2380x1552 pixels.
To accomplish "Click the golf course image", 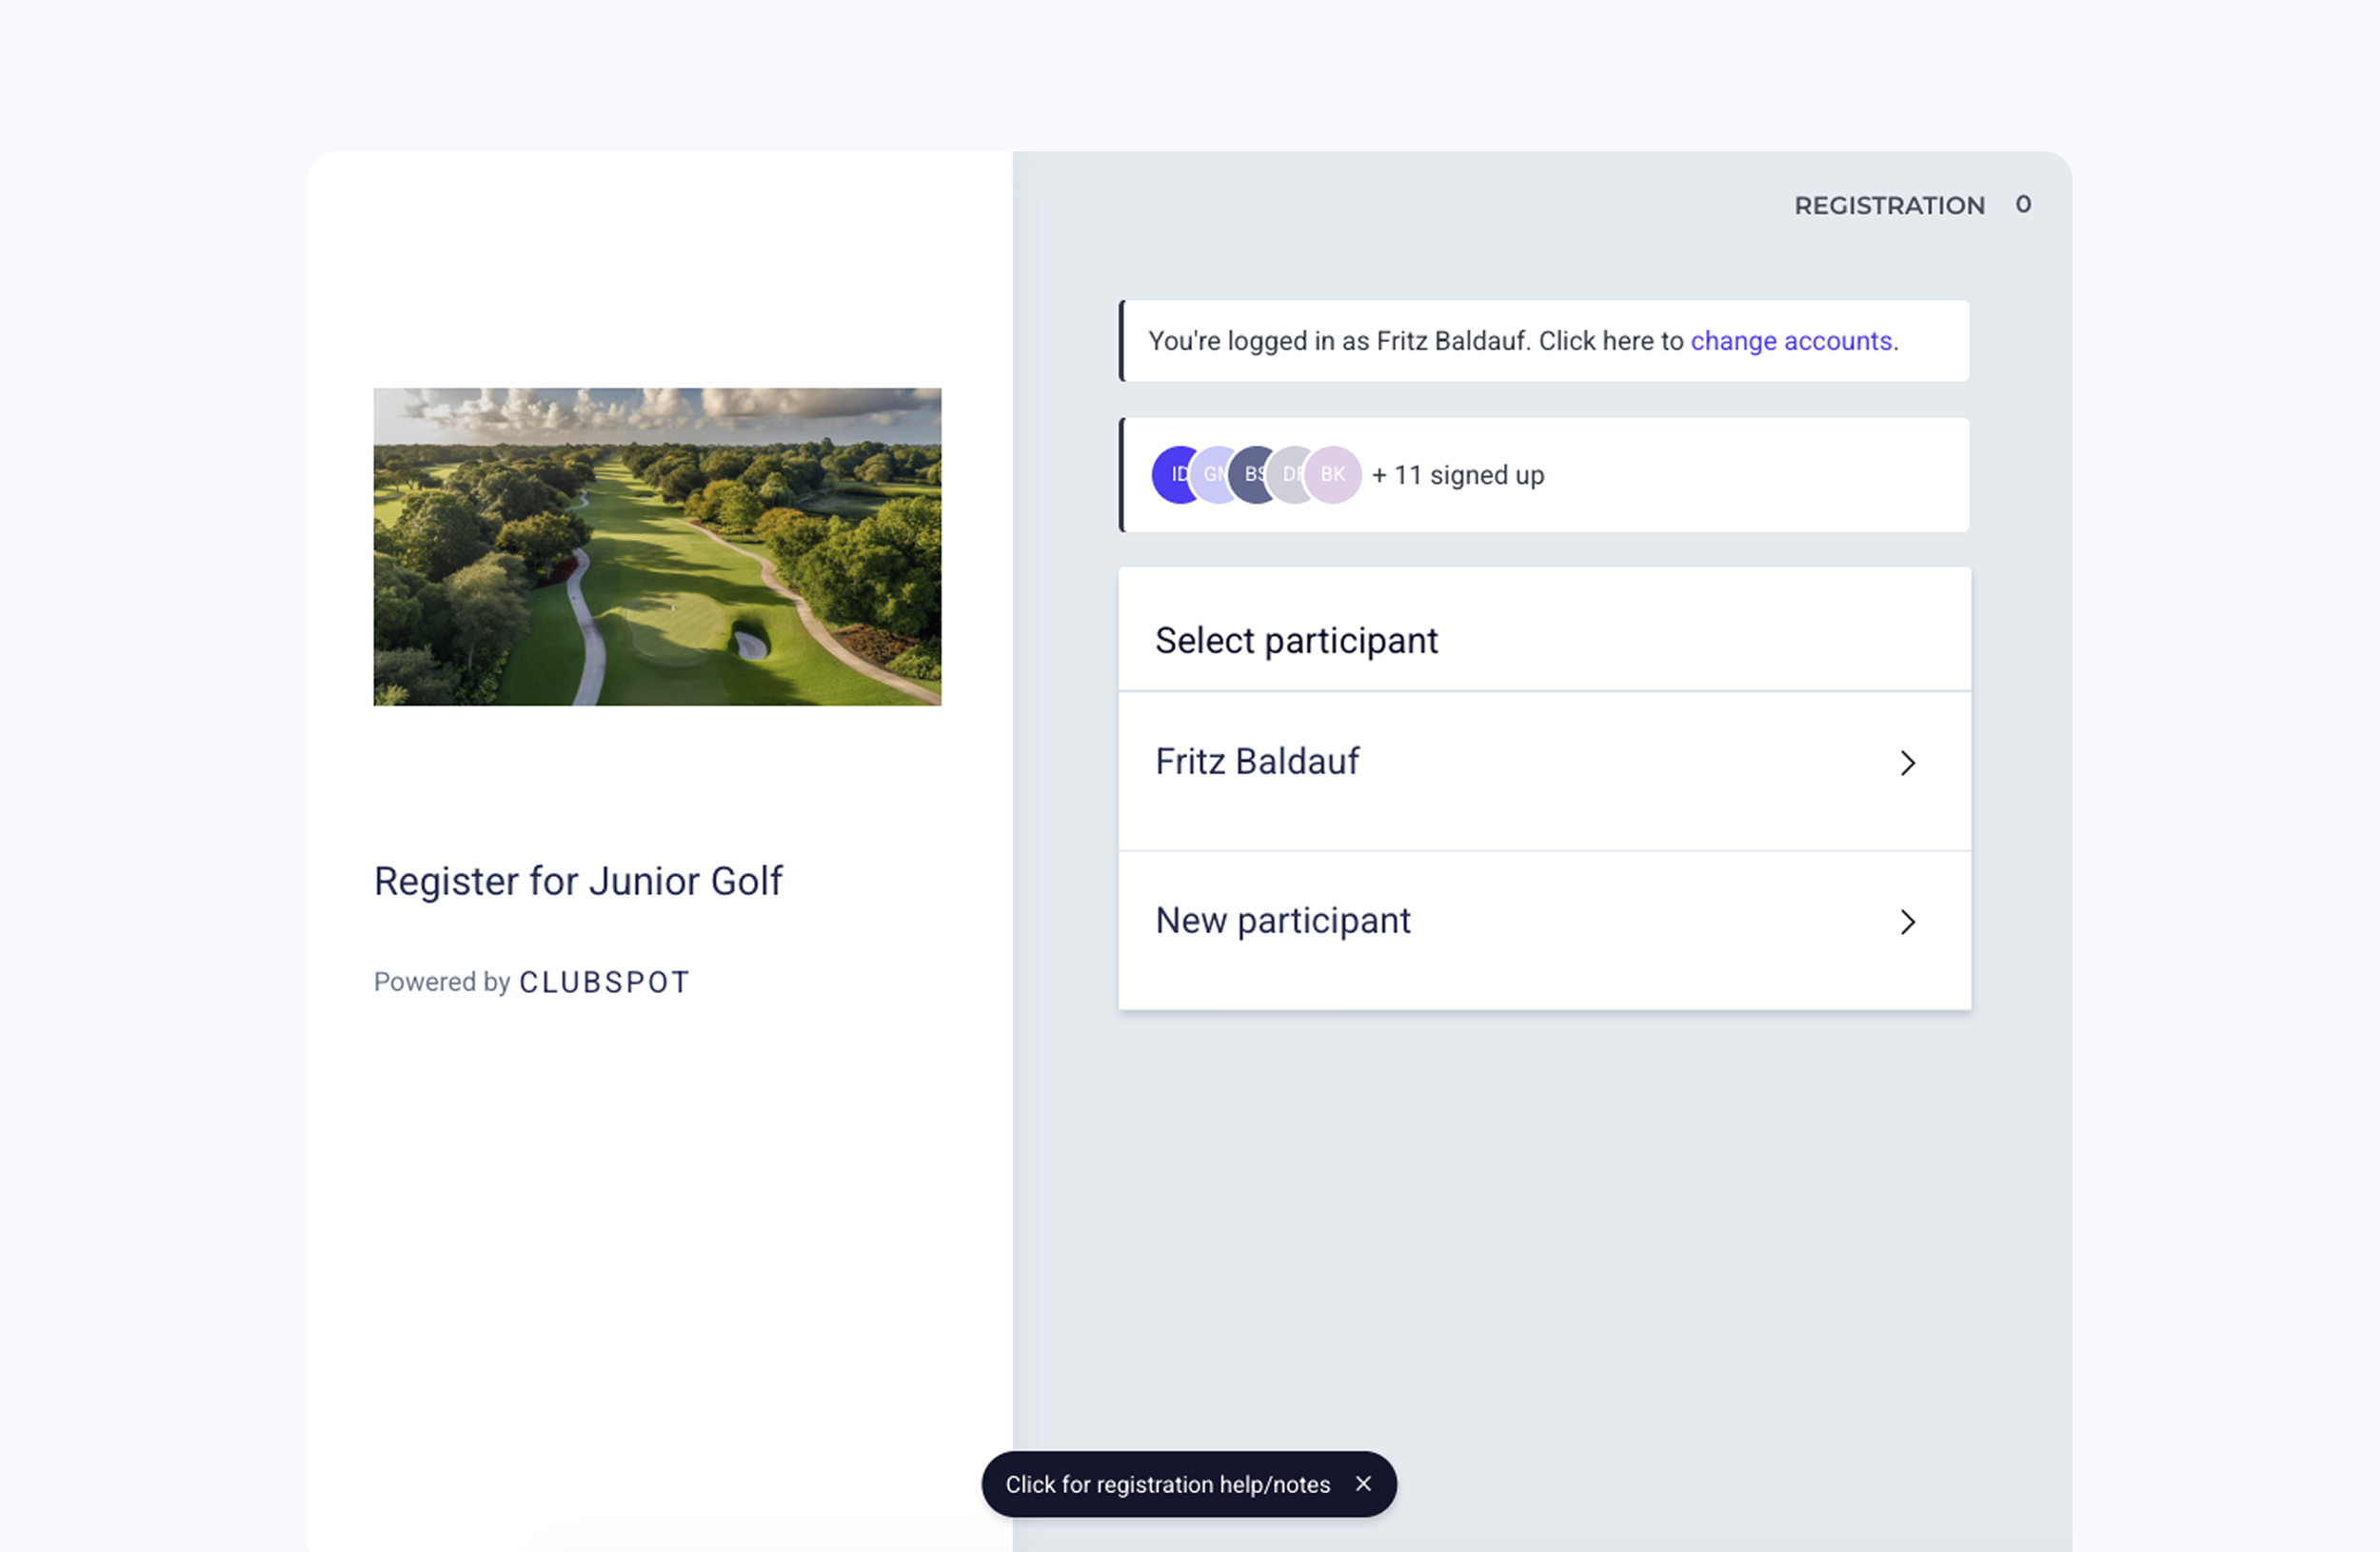I will (x=657, y=547).
